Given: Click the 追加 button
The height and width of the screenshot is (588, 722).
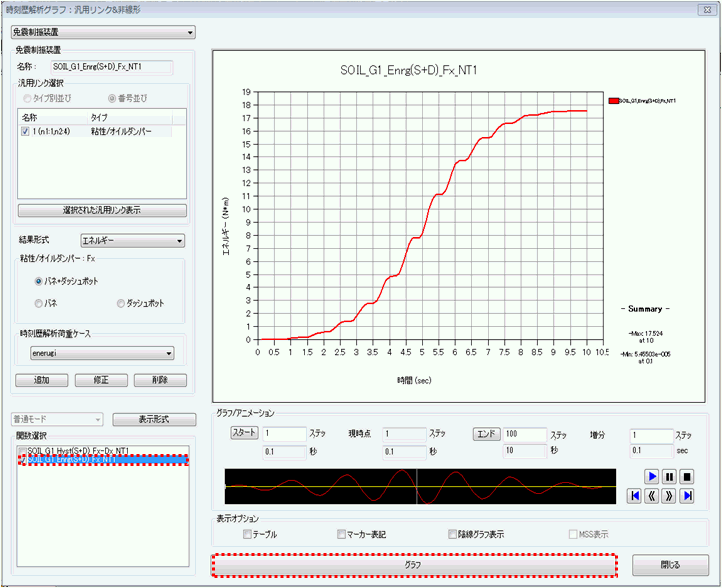Looking at the screenshot, I should point(41,380).
